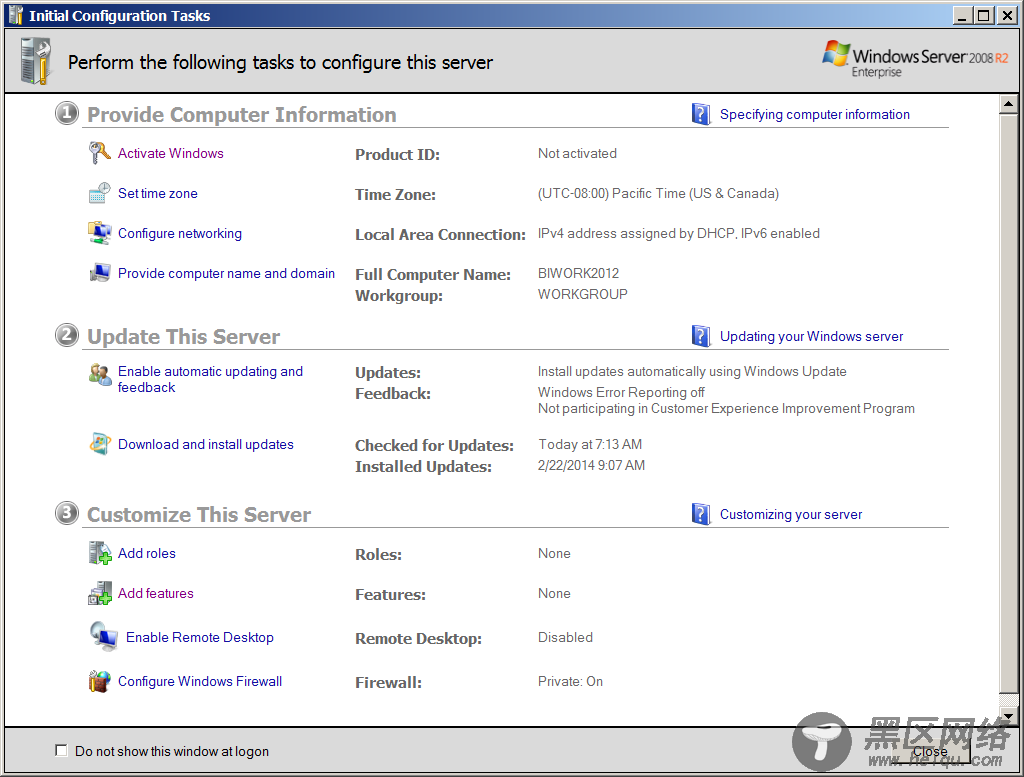Click the Enable Remote Desktop icon
Image resolution: width=1024 pixels, height=777 pixels.
(x=103, y=637)
